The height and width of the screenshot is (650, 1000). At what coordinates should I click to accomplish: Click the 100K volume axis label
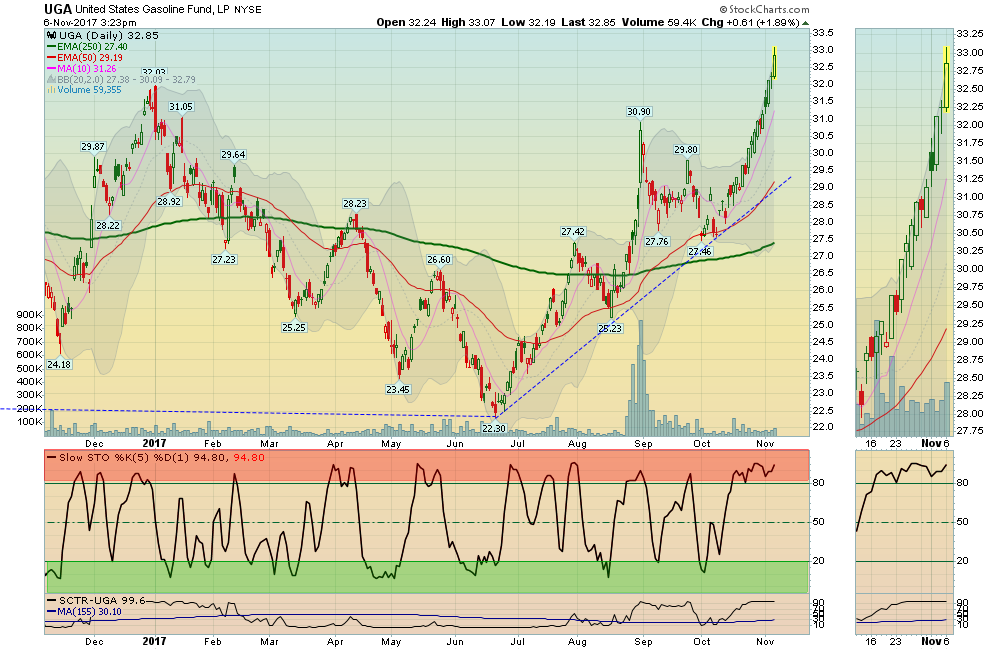[29, 422]
